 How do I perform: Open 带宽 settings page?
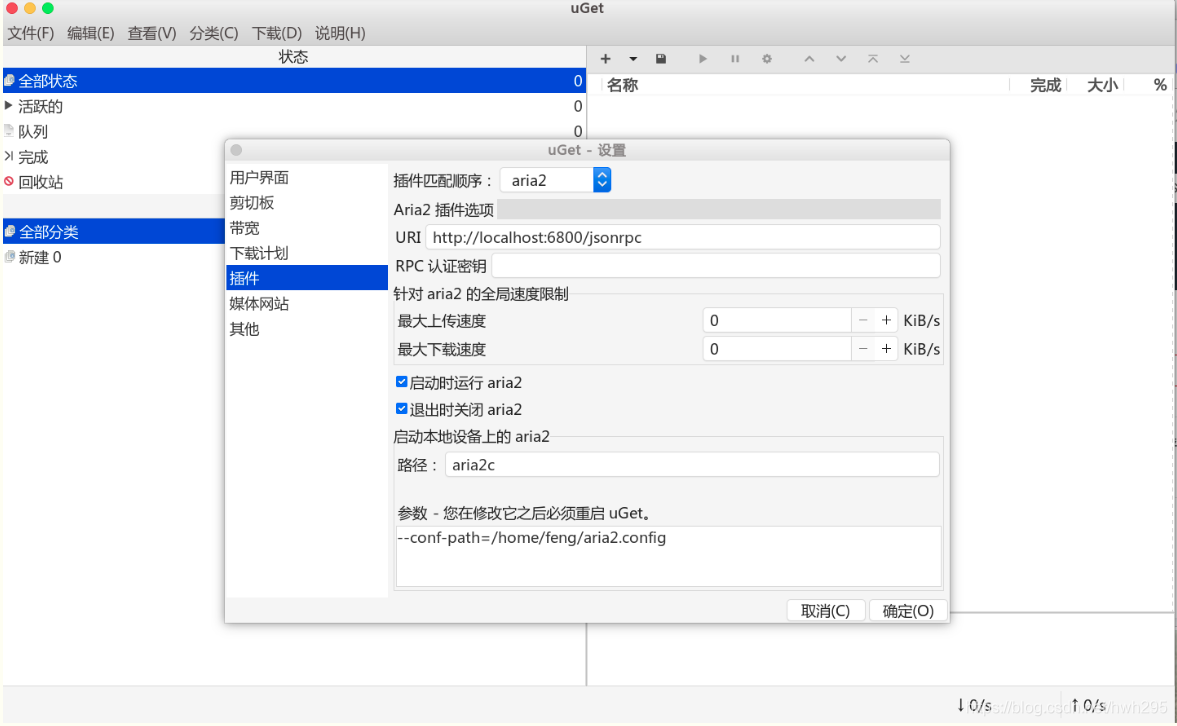click(306, 227)
